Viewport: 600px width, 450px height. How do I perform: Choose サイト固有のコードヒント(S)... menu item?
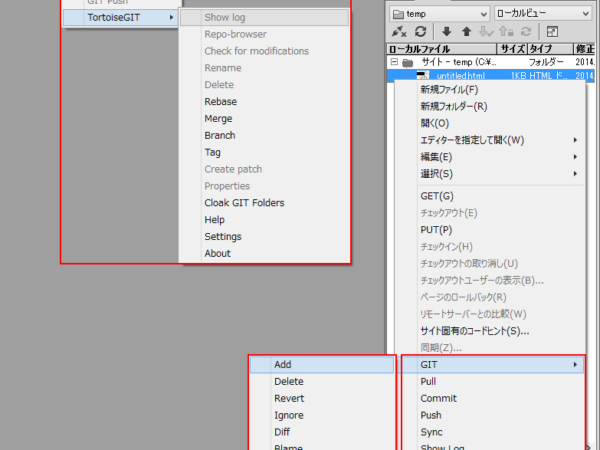[474, 331]
